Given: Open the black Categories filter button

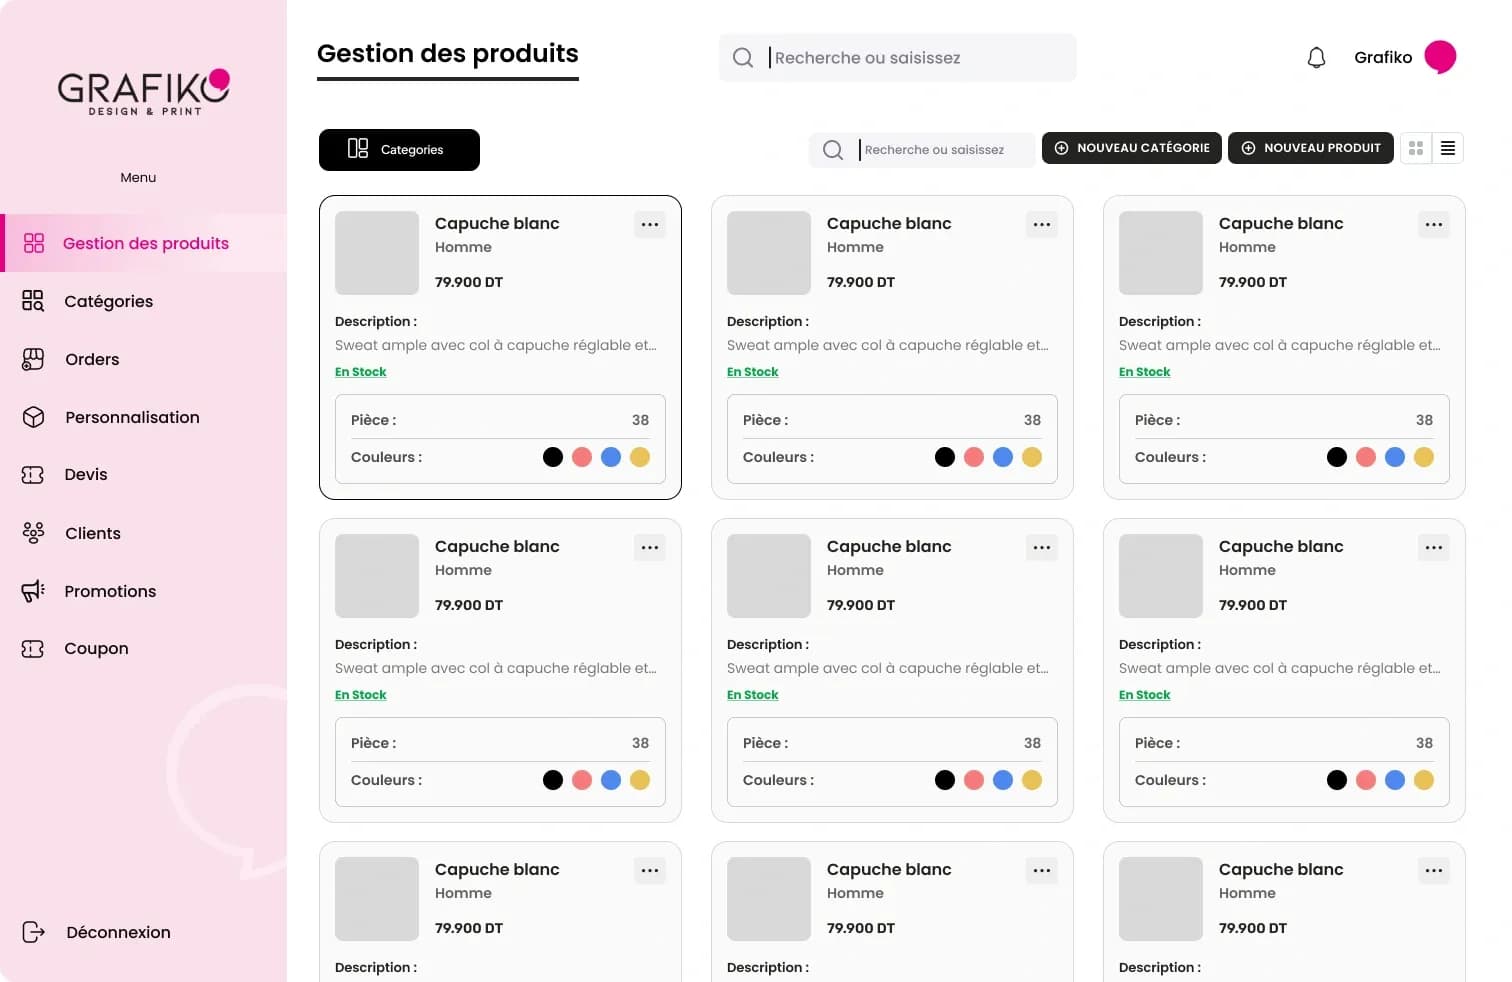Looking at the screenshot, I should pyautogui.click(x=399, y=150).
